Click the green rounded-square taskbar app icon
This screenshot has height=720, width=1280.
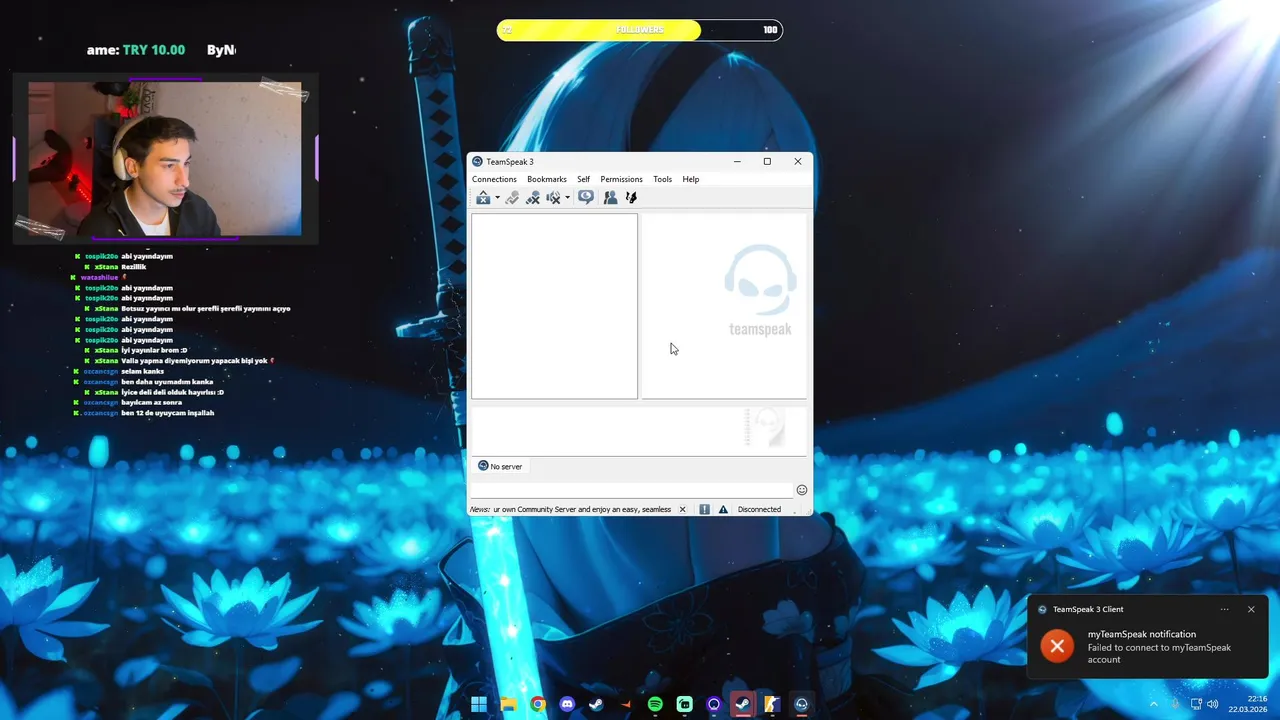(684, 704)
